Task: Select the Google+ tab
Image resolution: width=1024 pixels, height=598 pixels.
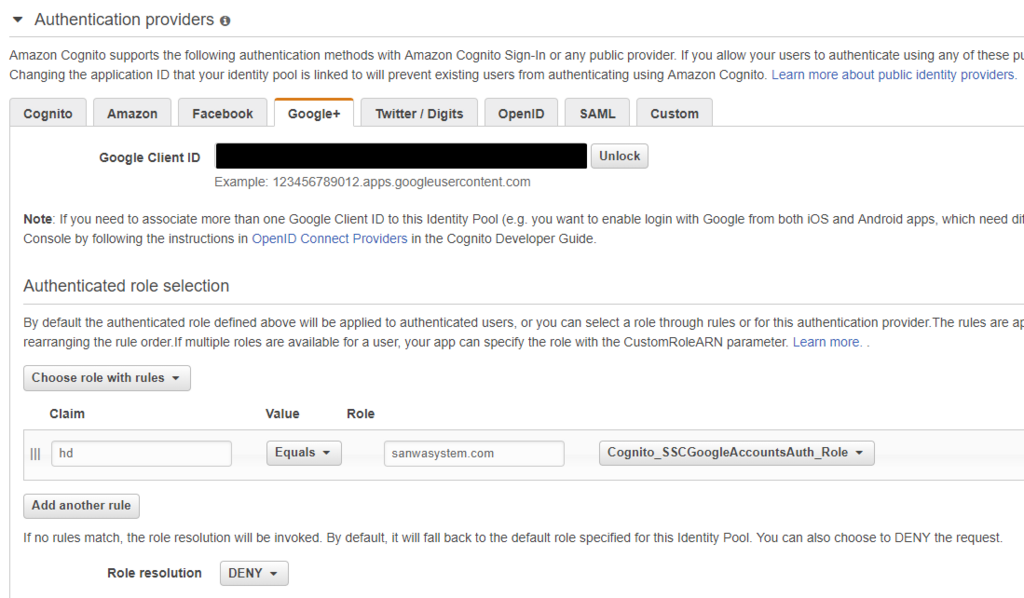Action: pyautogui.click(x=313, y=113)
